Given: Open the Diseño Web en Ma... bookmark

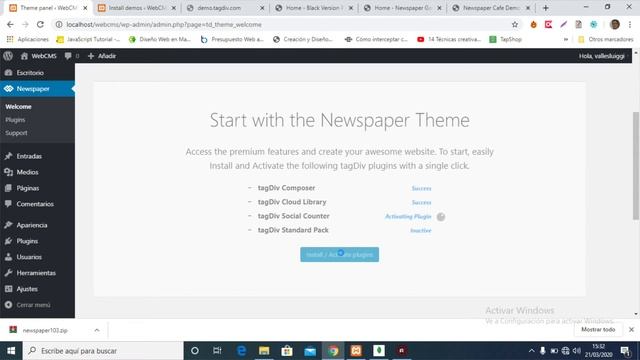Looking at the screenshot, I should pos(160,39).
